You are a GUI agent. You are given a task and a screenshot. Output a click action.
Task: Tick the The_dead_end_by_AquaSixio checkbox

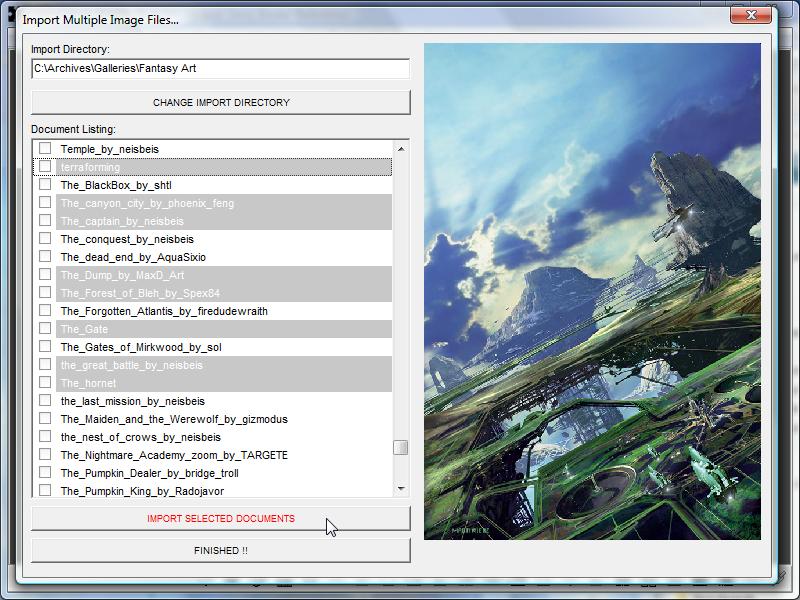pyautogui.click(x=45, y=257)
